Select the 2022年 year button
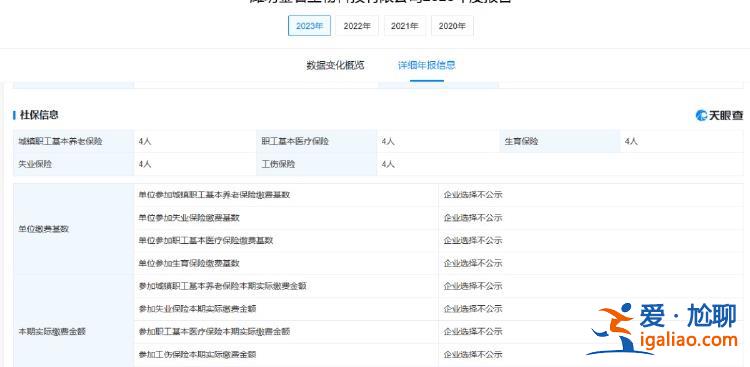The image size is (750, 367). pos(357,26)
